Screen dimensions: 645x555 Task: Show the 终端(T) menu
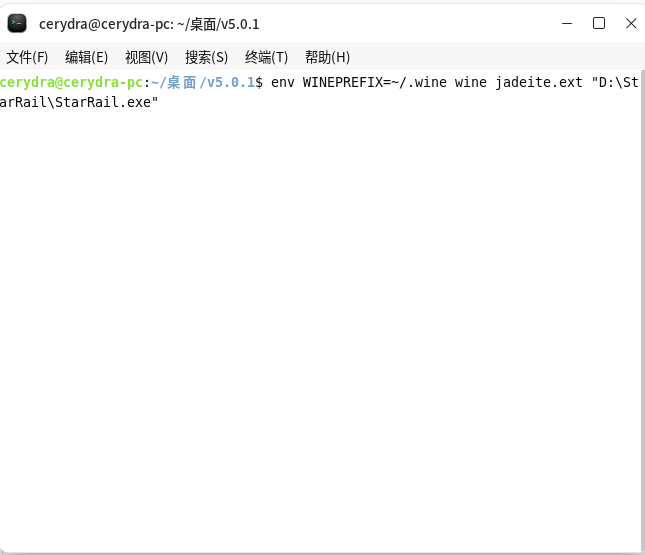coord(266,57)
